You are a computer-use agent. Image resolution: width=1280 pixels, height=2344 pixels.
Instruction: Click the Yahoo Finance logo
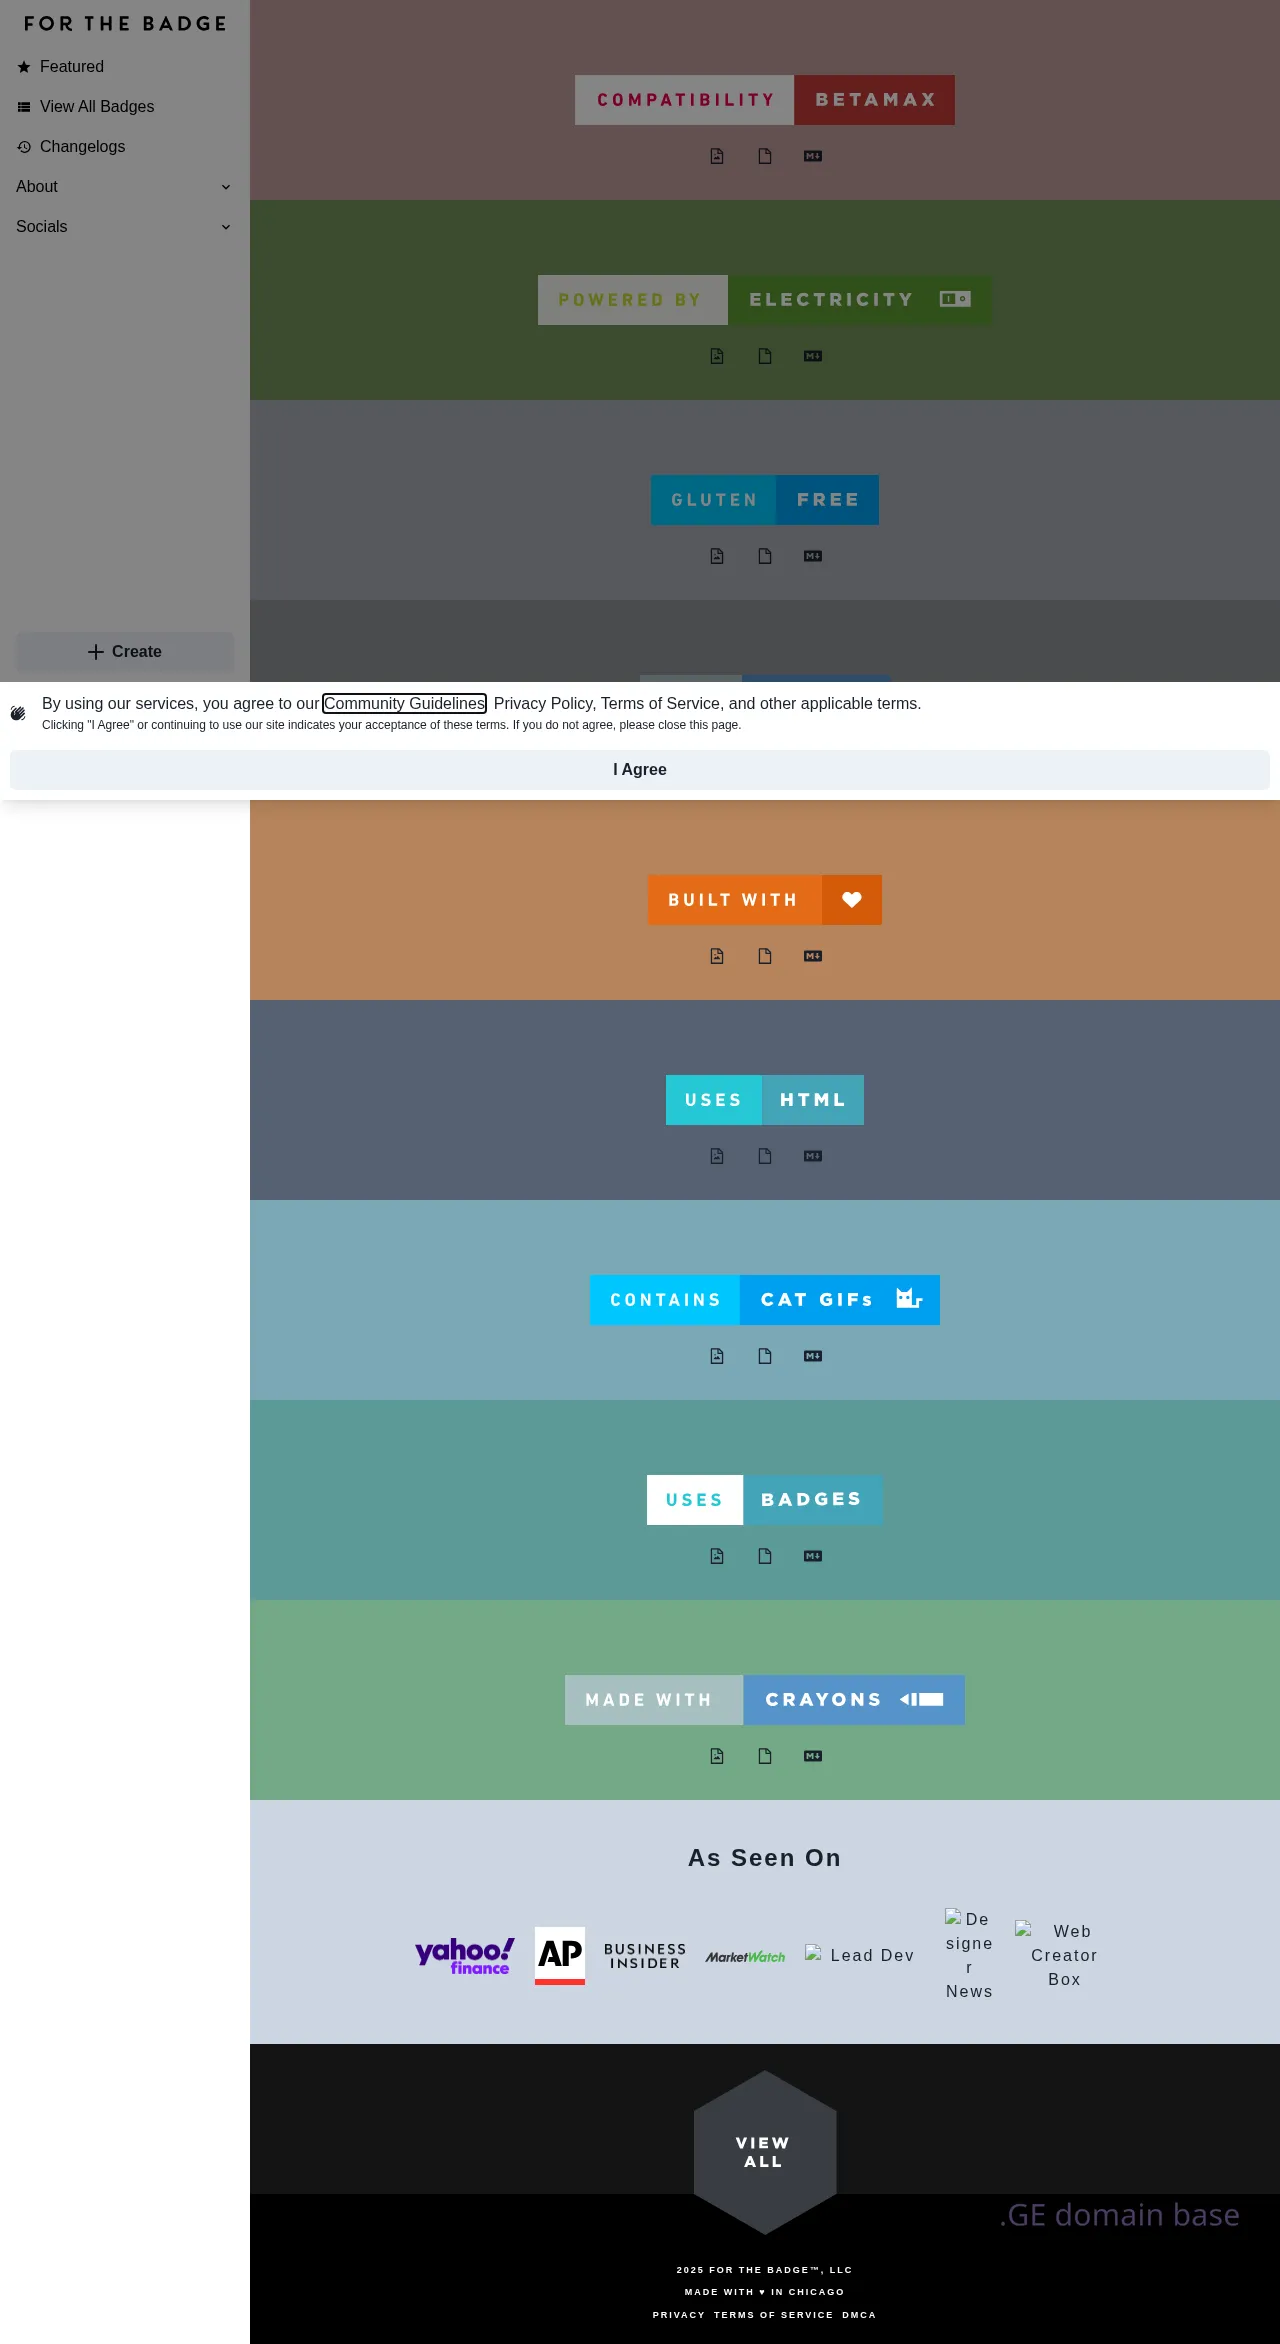pos(465,1956)
